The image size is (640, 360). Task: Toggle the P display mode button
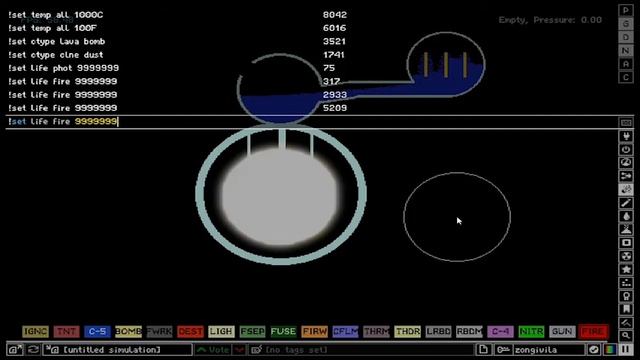pos(626,10)
